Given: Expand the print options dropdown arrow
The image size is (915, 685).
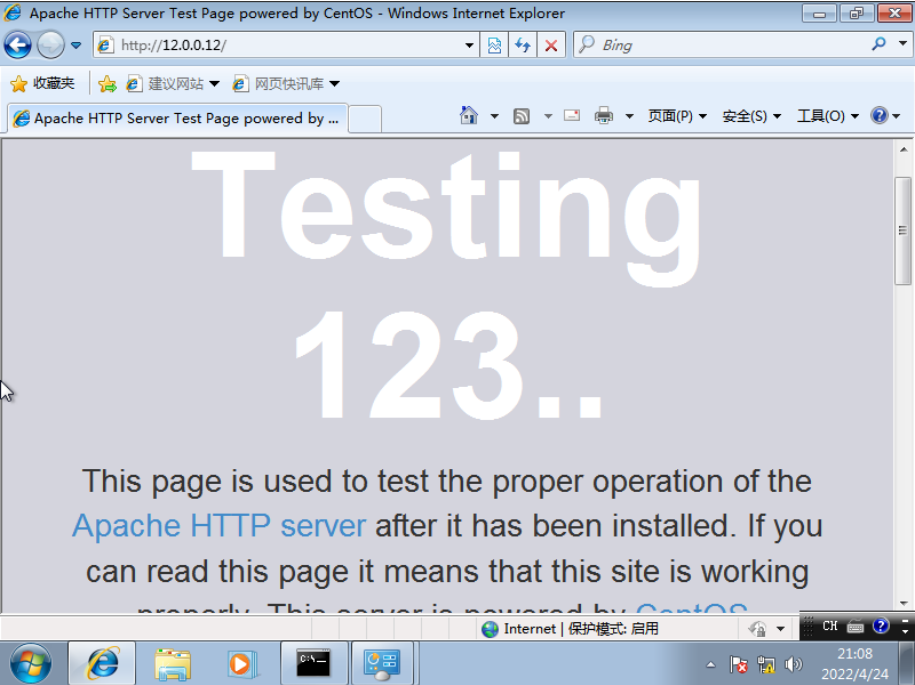Looking at the screenshot, I should pyautogui.click(x=629, y=117).
